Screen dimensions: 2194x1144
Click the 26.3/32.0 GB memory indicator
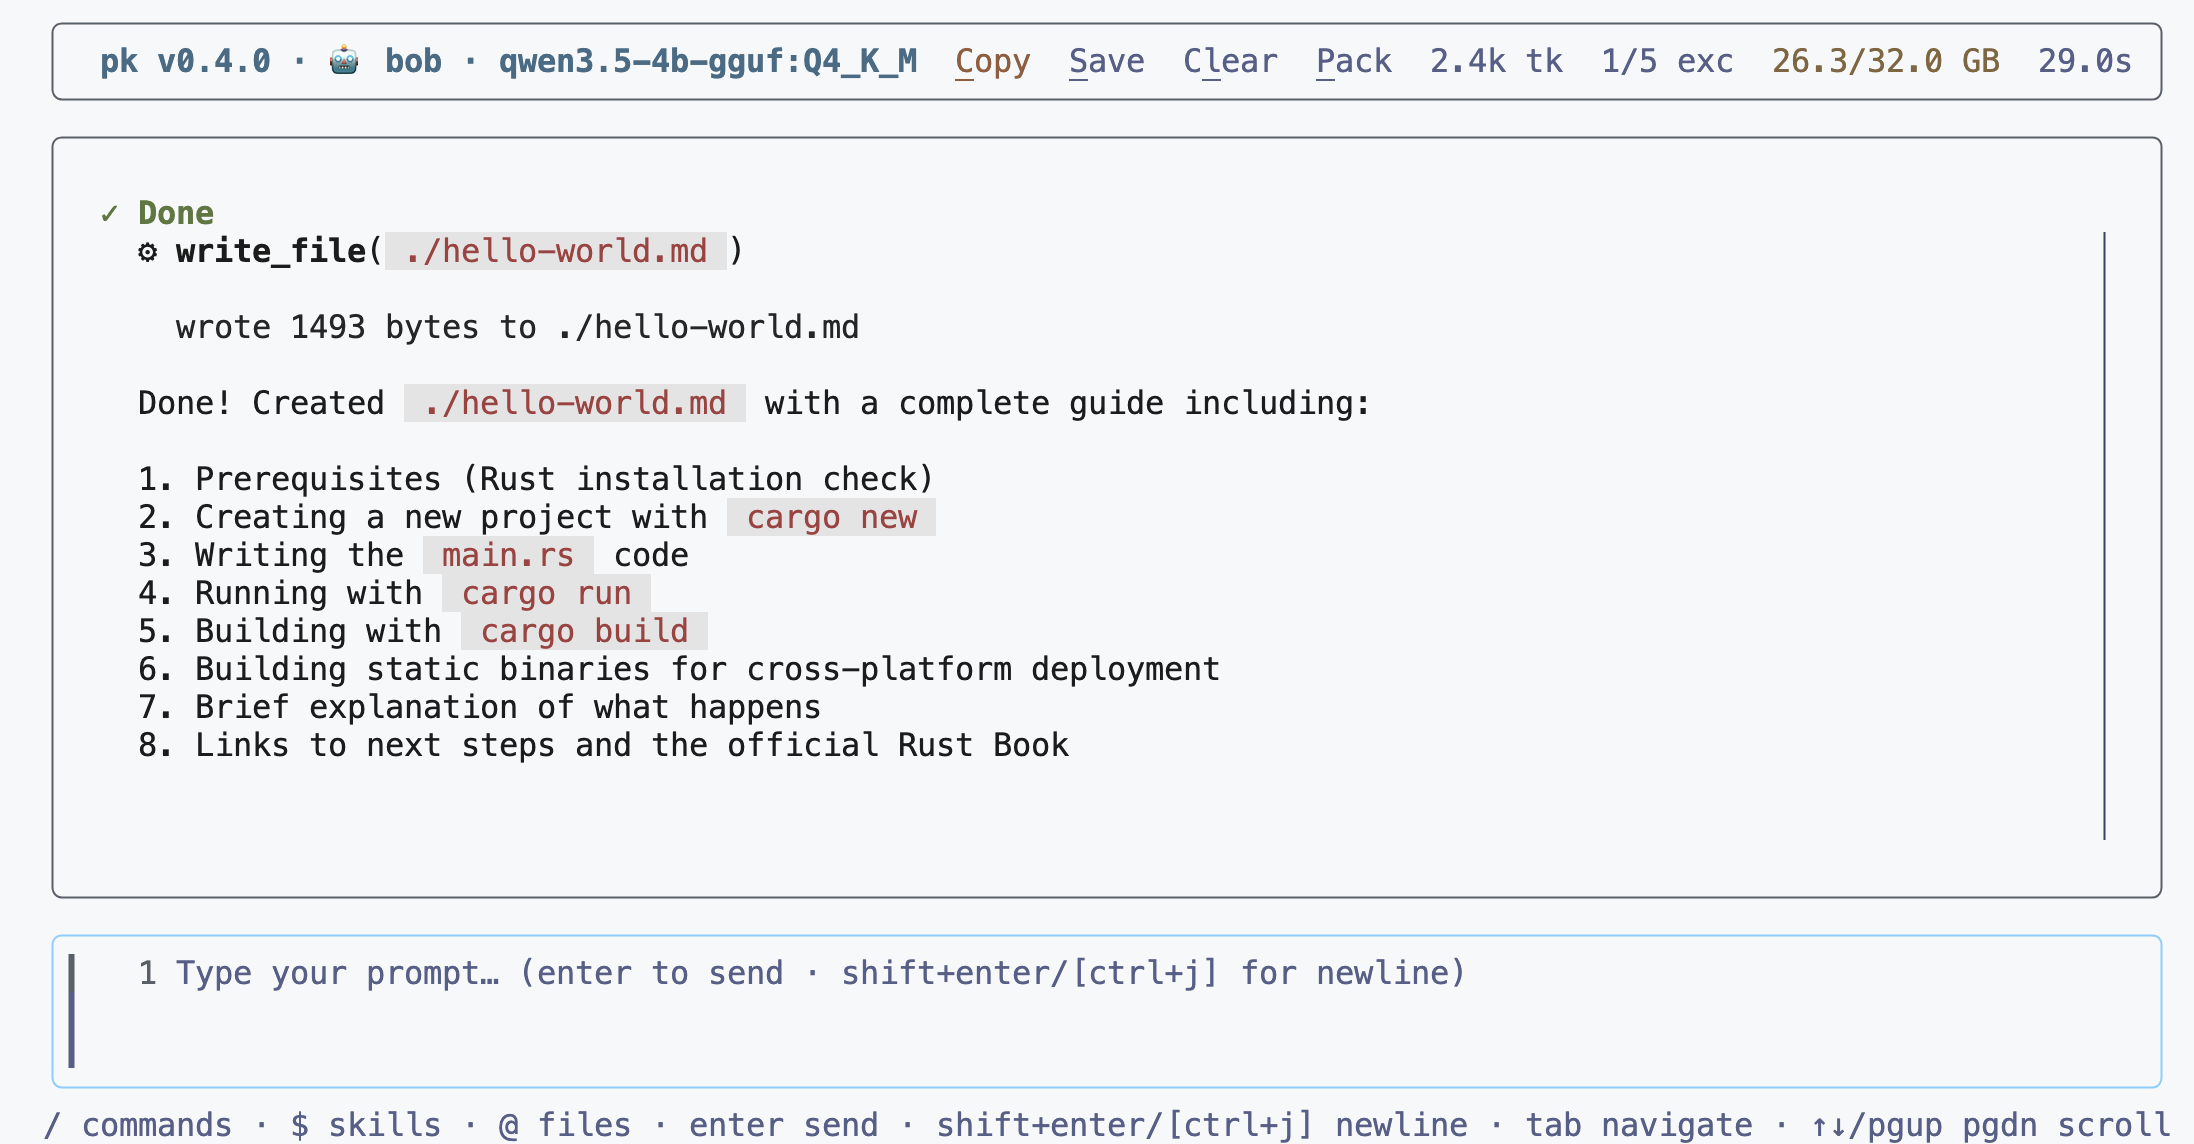tap(1886, 61)
